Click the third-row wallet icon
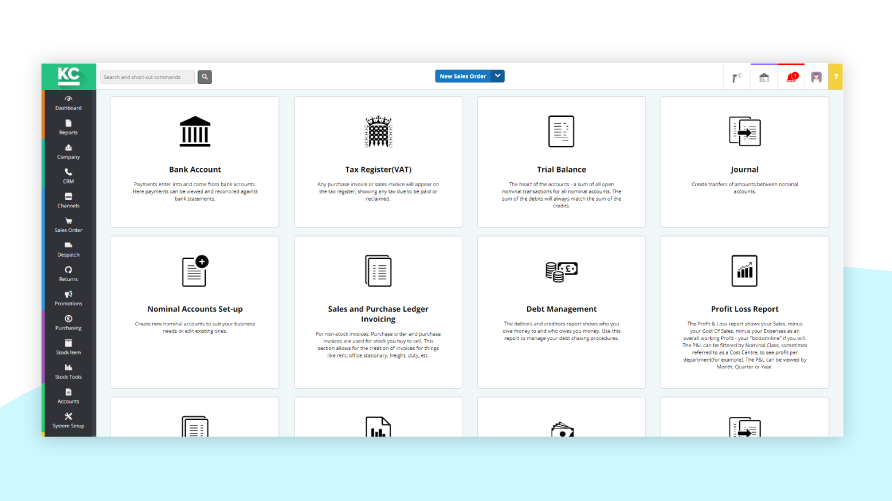The height and width of the screenshot is (501, 892). tap(562, 429)
